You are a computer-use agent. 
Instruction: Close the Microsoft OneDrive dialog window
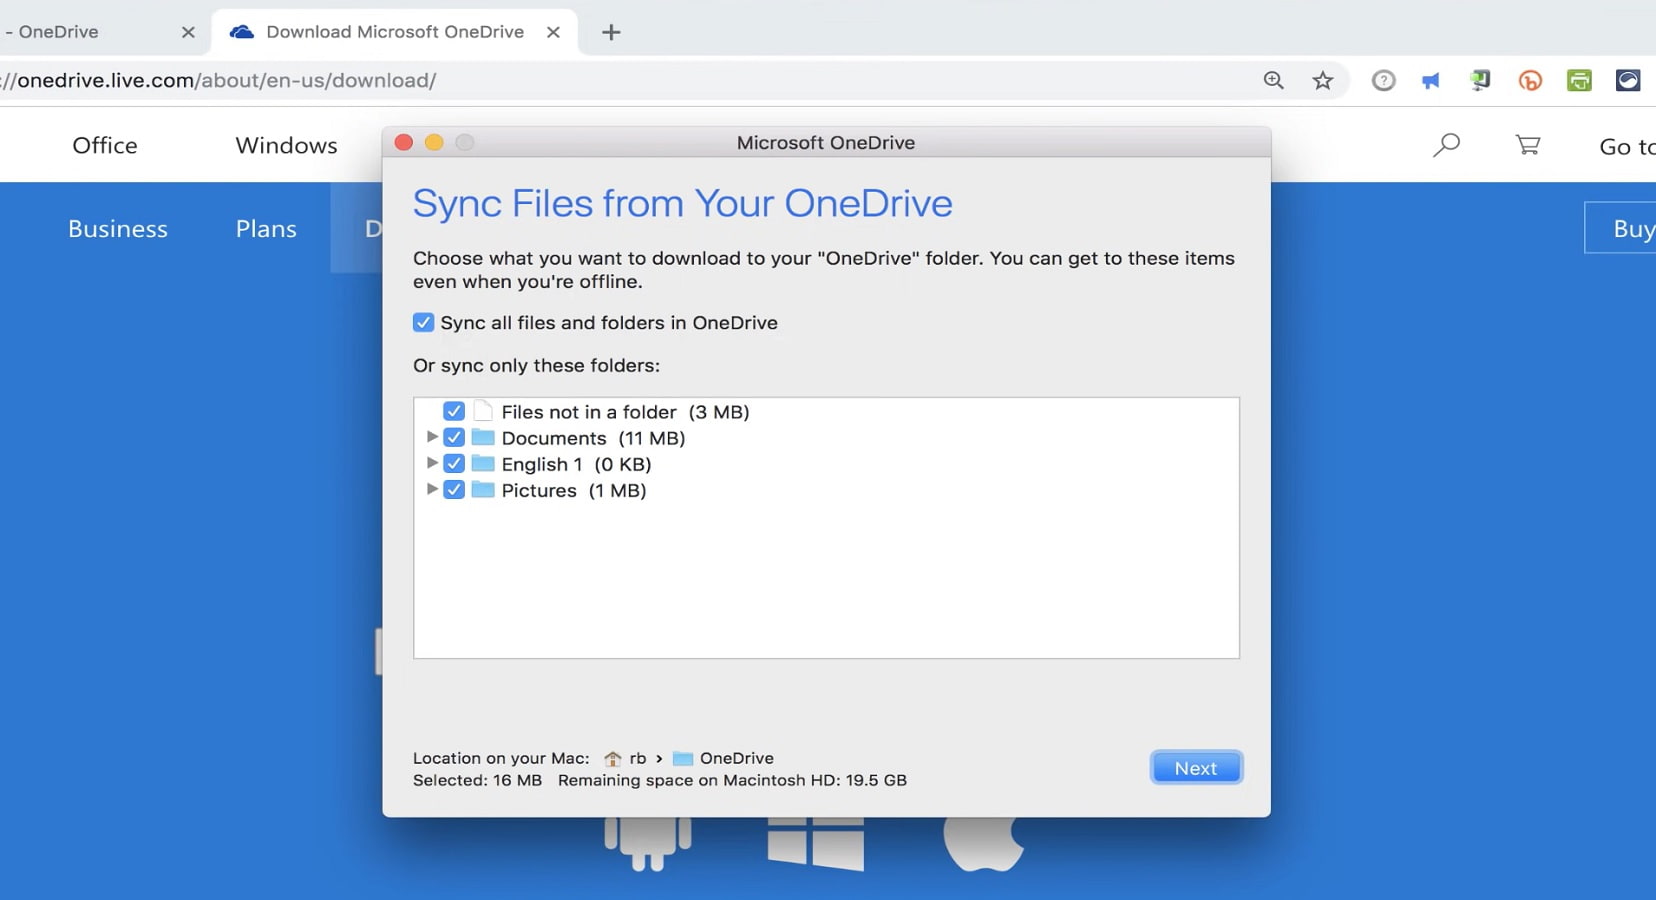[404, 142]
